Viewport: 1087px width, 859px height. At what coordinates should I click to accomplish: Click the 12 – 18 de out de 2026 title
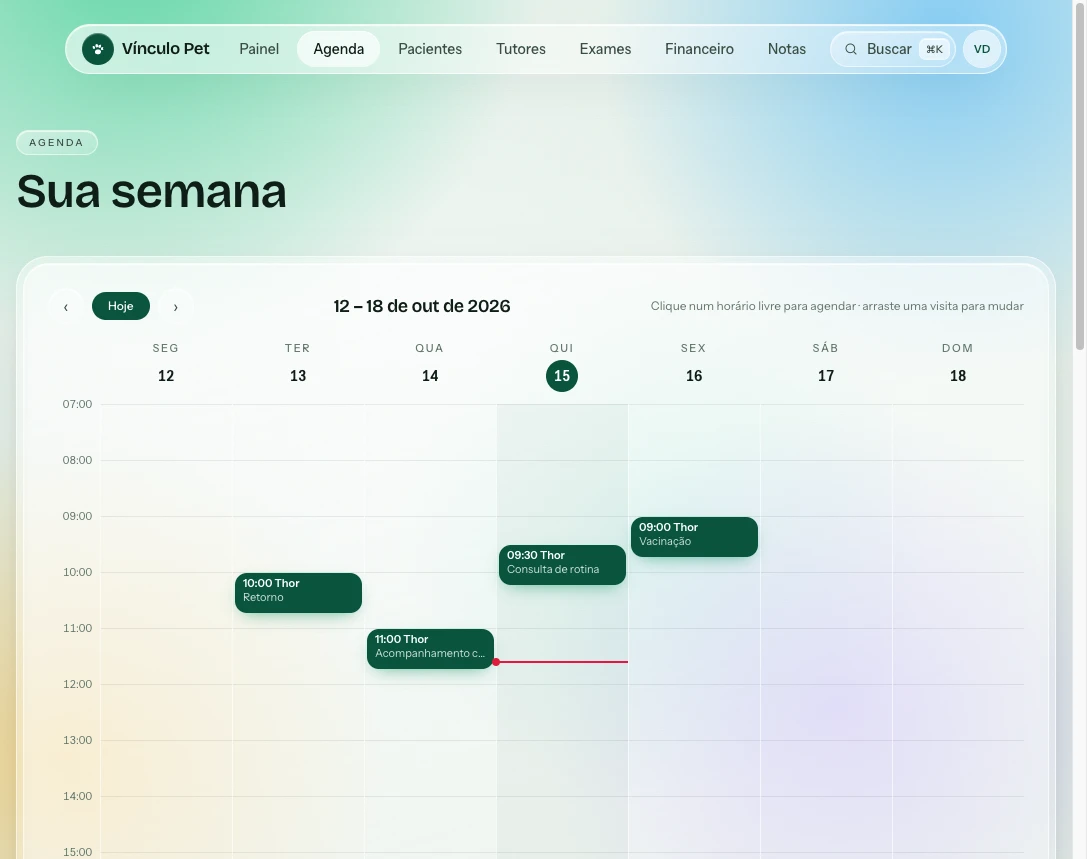pos(421,306)
